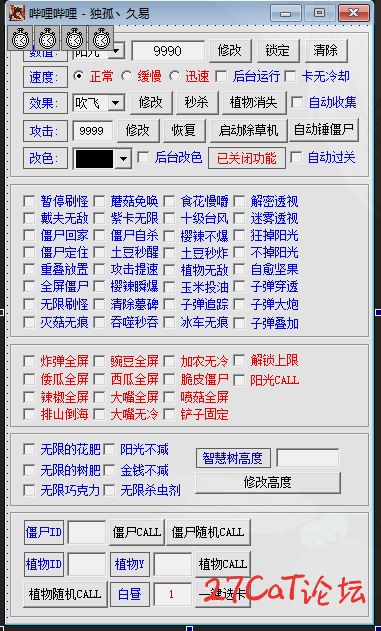
Task: Click the 智慧树高度 input field
Action: point(308,458)
